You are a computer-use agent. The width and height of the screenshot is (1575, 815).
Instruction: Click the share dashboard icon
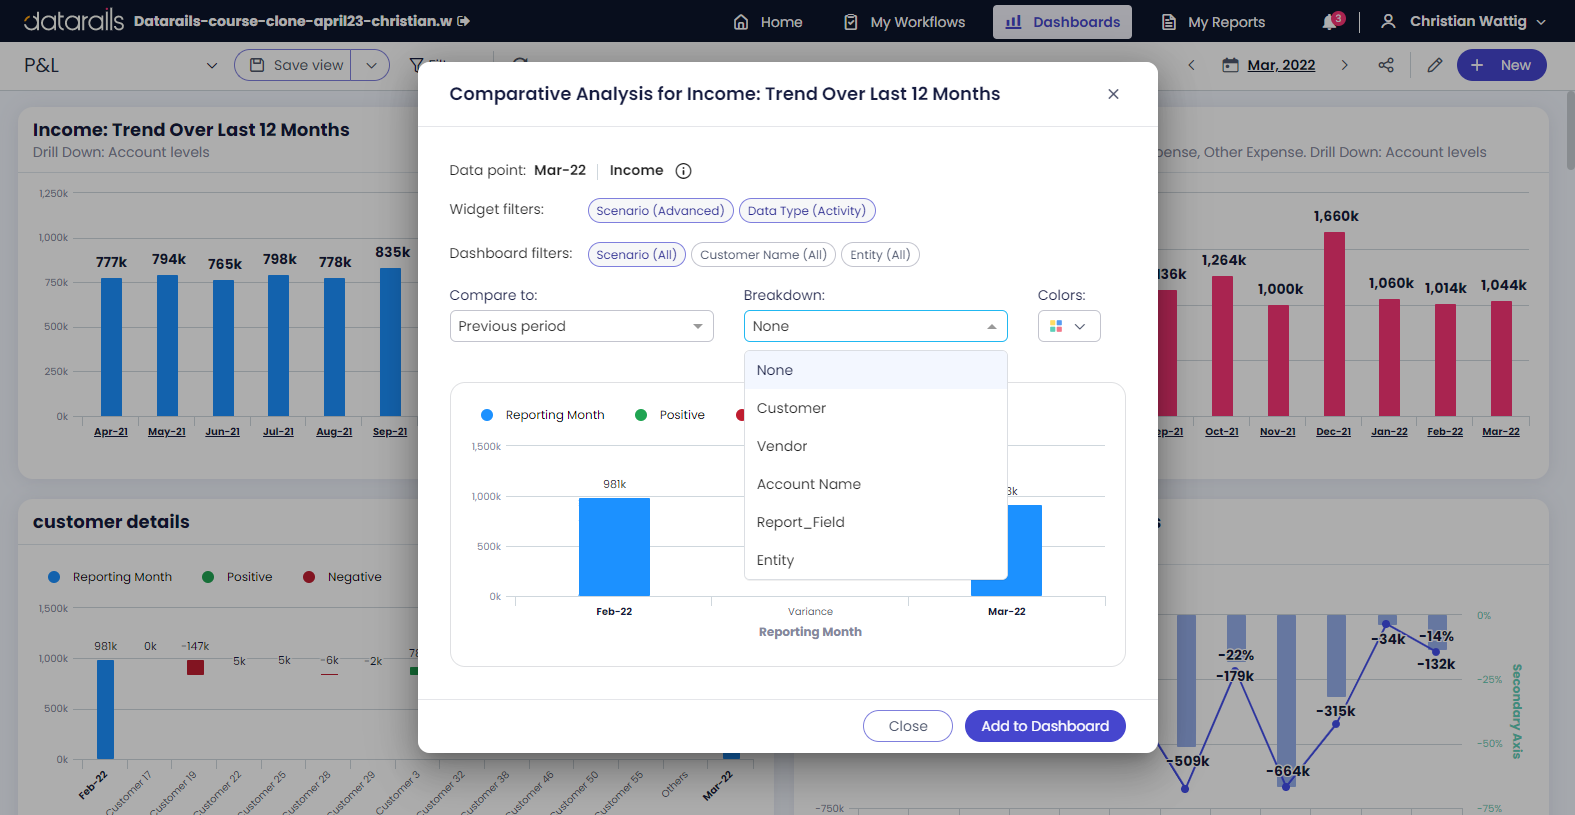(1386, 65)
